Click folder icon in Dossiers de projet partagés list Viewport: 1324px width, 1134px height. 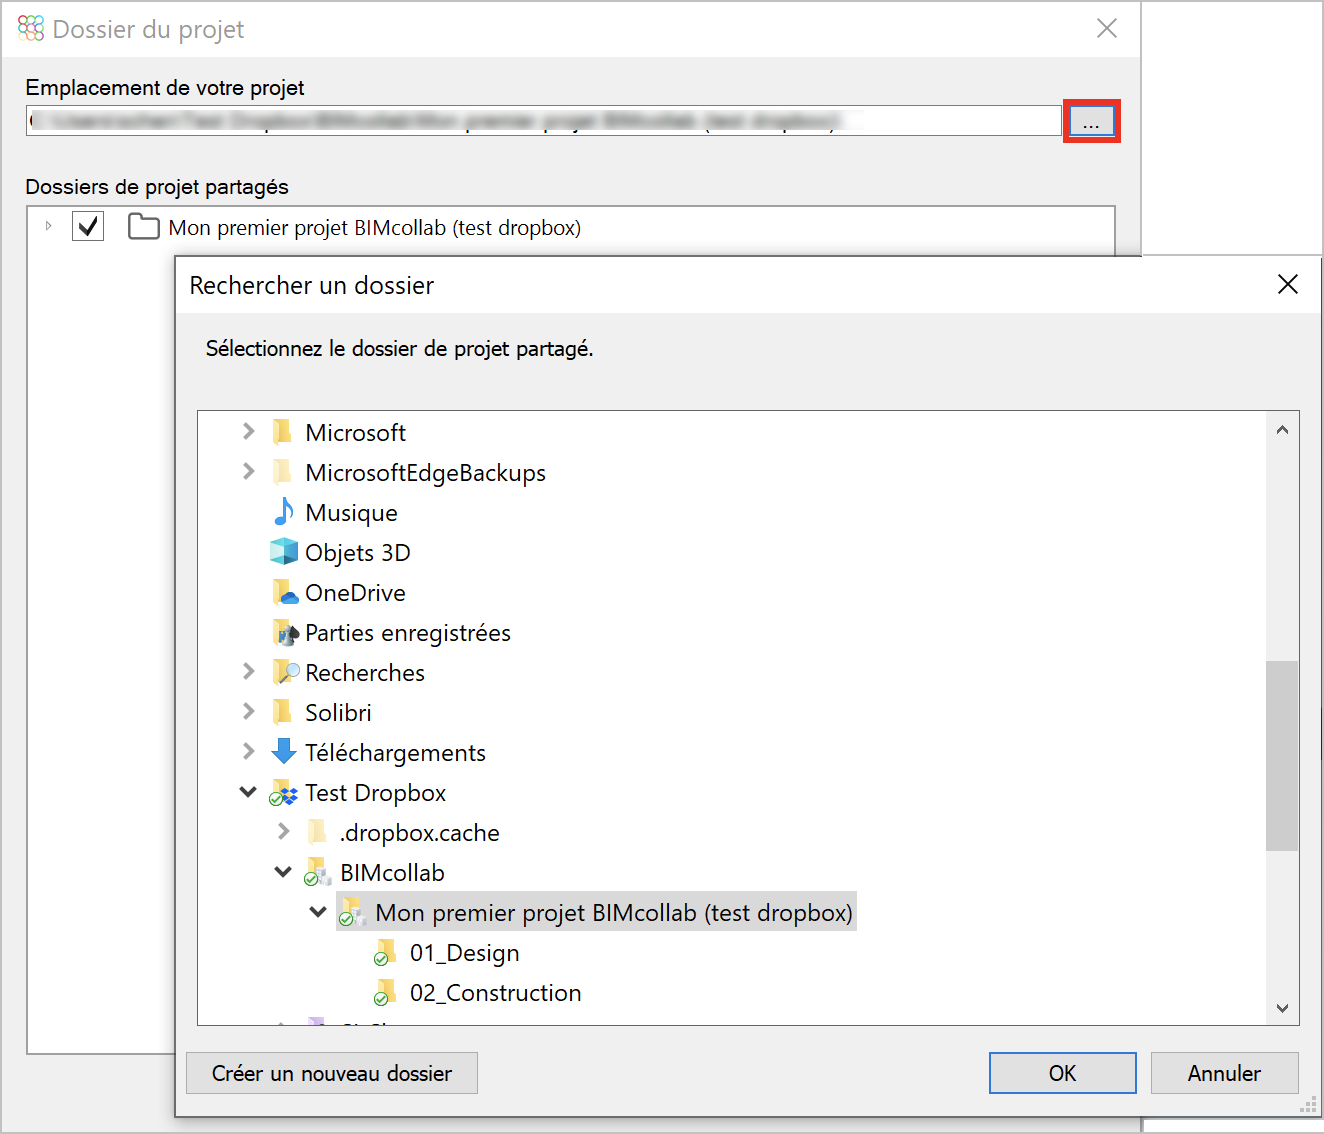144,227
